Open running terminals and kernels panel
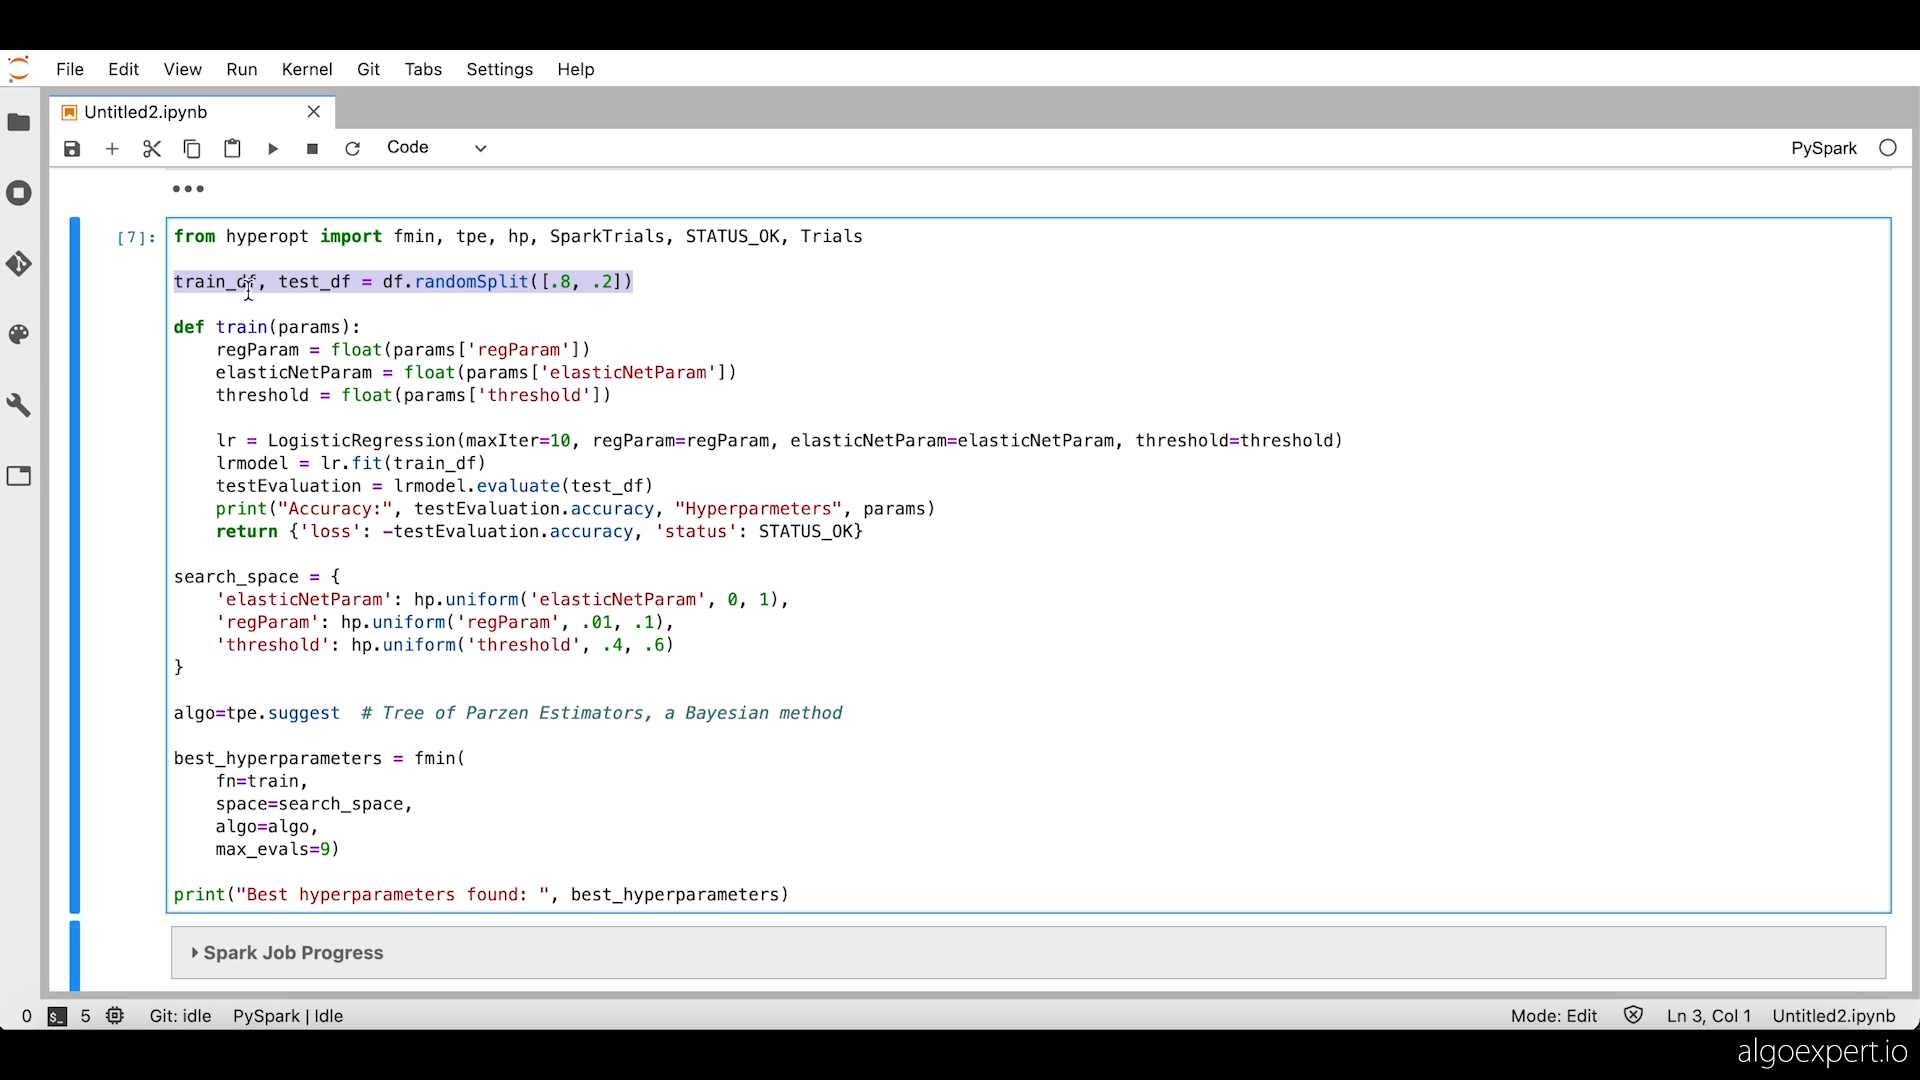 pos(19,193)
